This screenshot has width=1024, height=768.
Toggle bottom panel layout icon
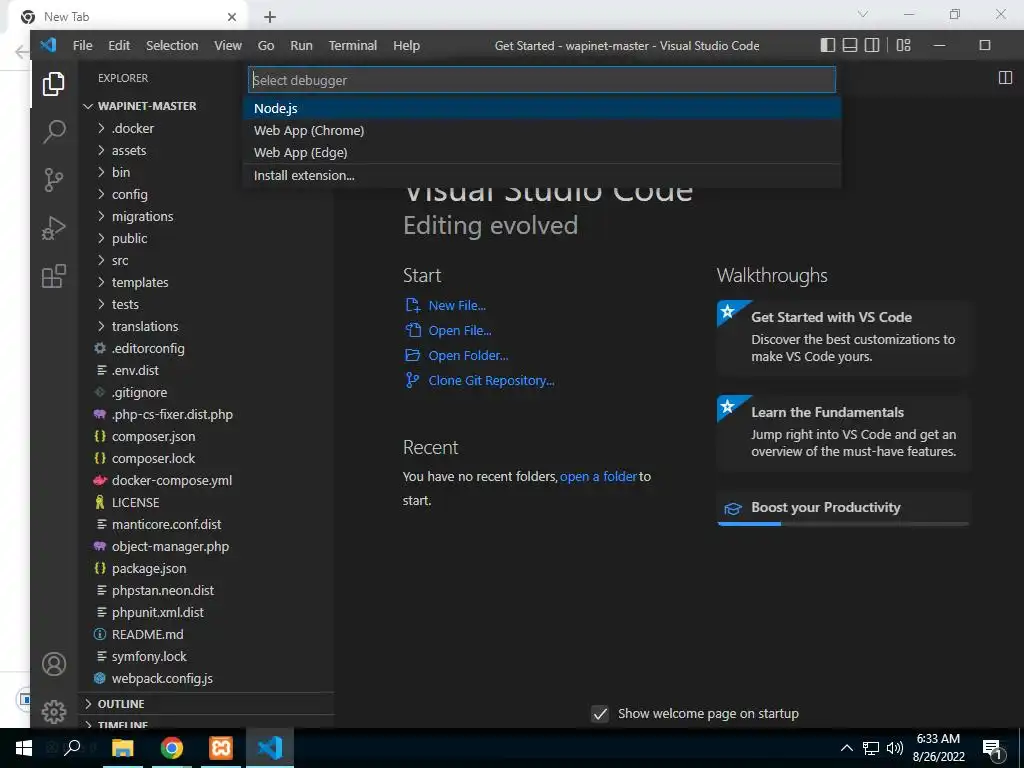(x=850, y=45)
